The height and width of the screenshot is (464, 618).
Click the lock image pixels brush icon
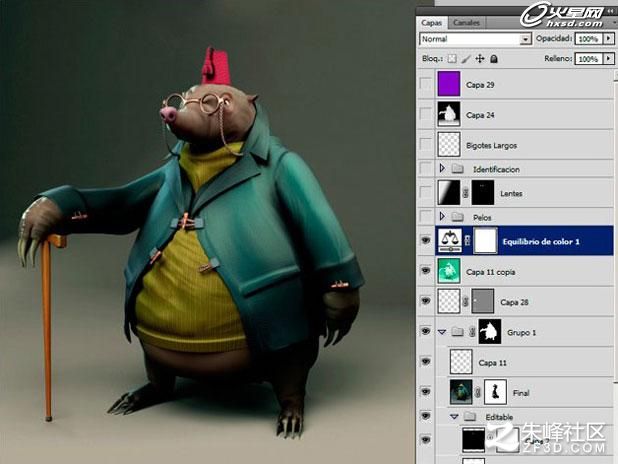pos(466,59)
